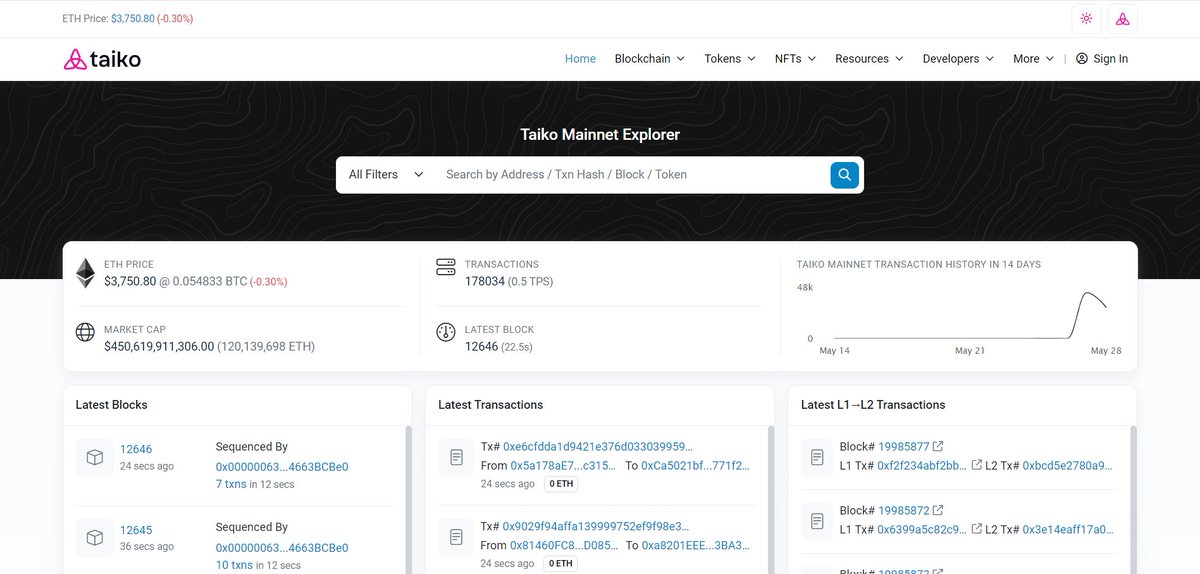Open external link icon beside Block# 19985872
1200x574 pixels.
click(938, 511)
